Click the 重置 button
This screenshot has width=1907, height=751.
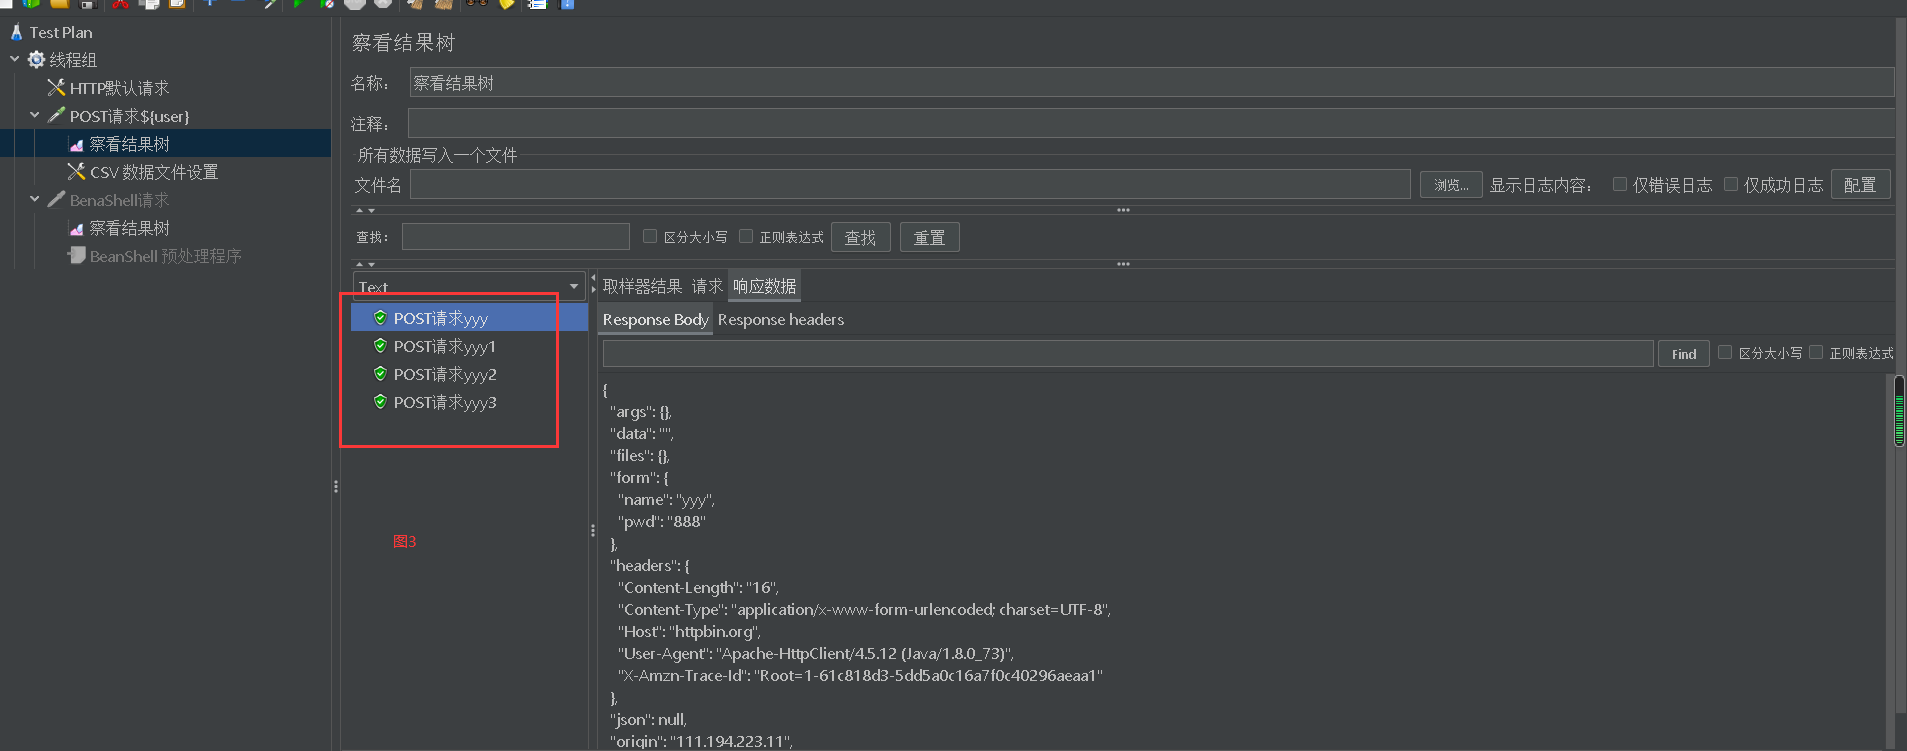[x=929, y=237]
